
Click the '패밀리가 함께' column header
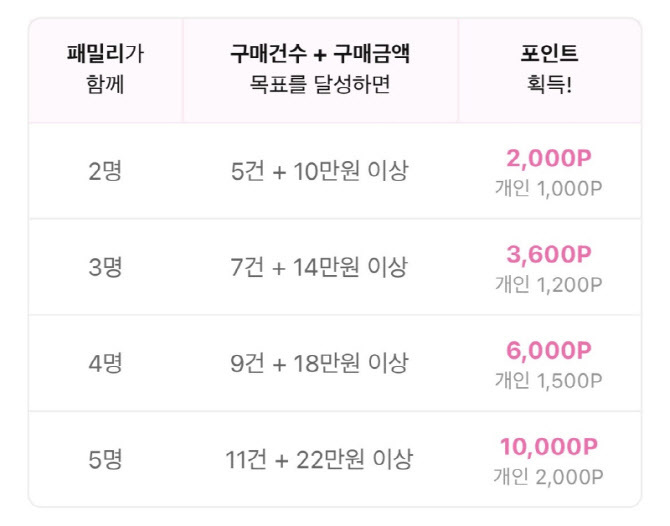pyautogui.click(x=105, y=70)
